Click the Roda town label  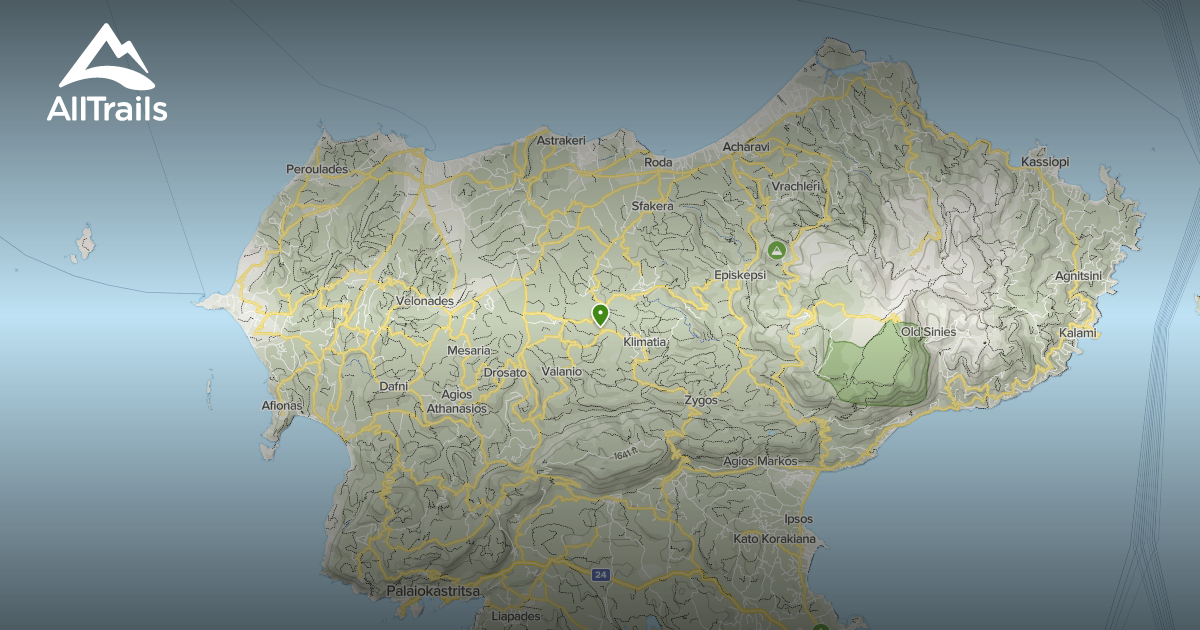point(658,162)
